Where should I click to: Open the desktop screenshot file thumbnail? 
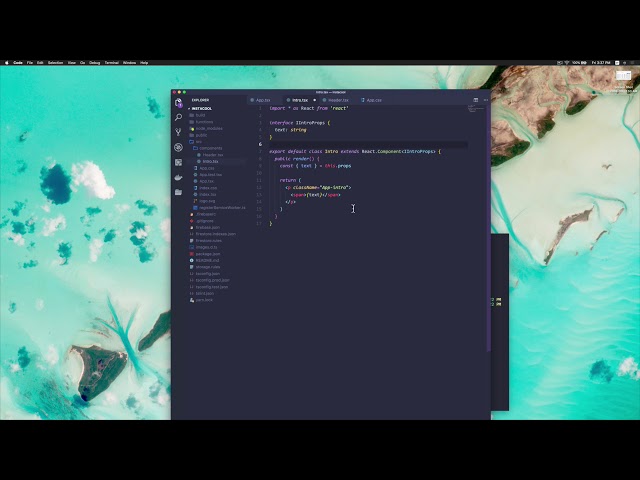coord(623,76)
